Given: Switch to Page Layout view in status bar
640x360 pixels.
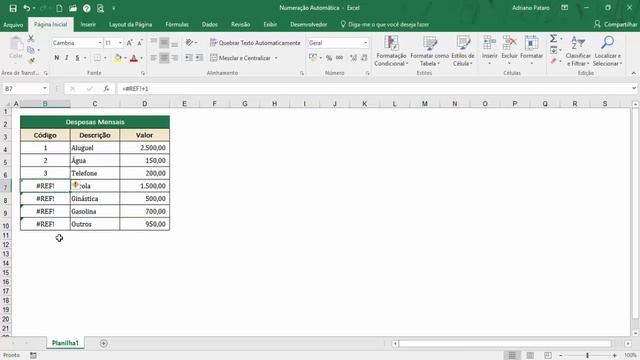Looking at the screenshot, I should pyautogui.click(x=530, y=356).
